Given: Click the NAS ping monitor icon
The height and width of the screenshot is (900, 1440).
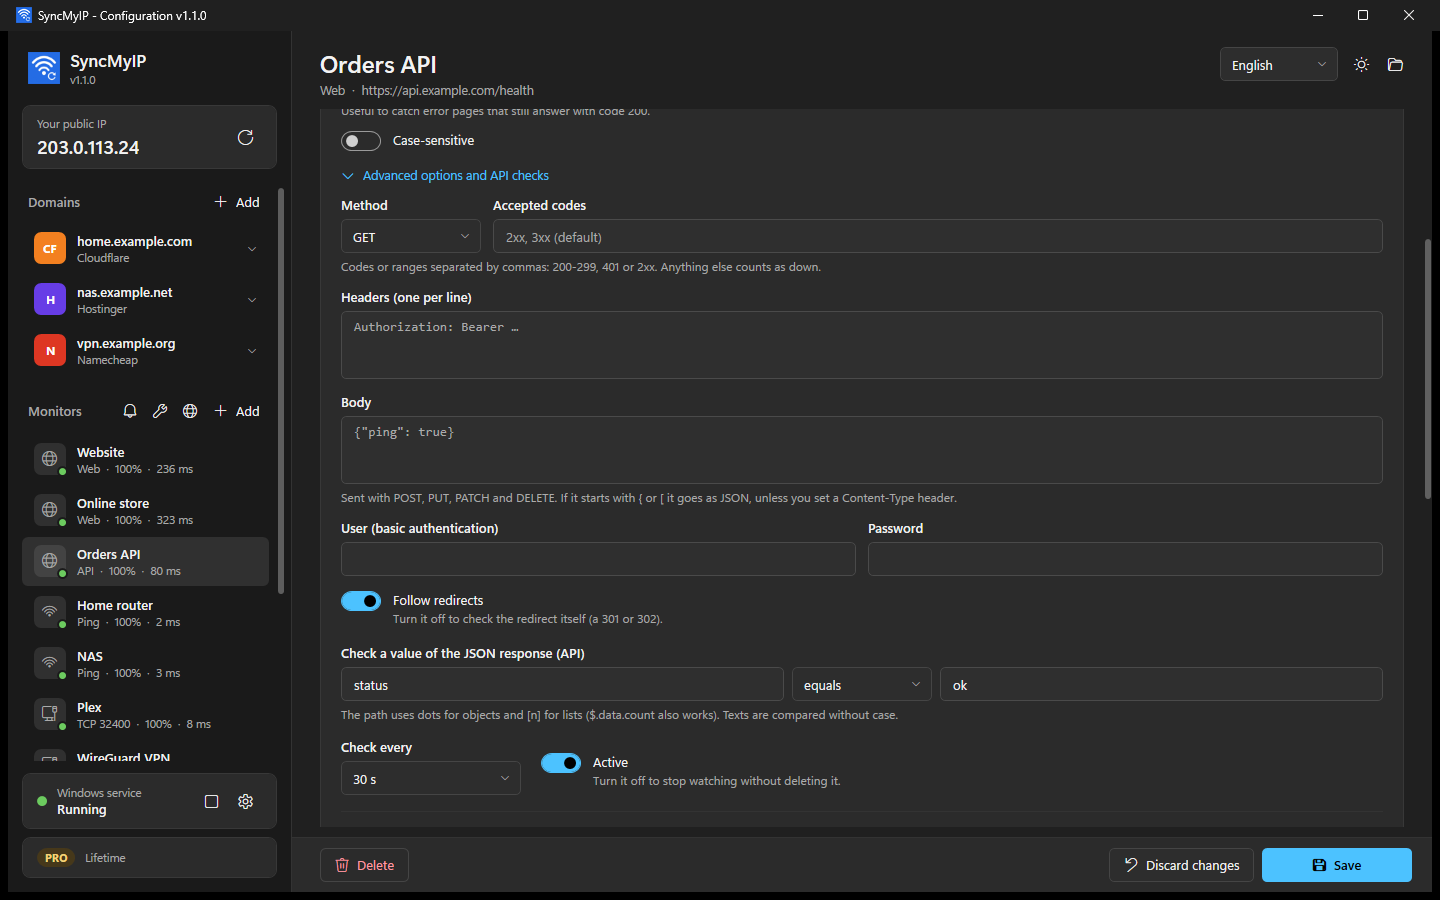Looking at the screenshot, I should (50, 663).
